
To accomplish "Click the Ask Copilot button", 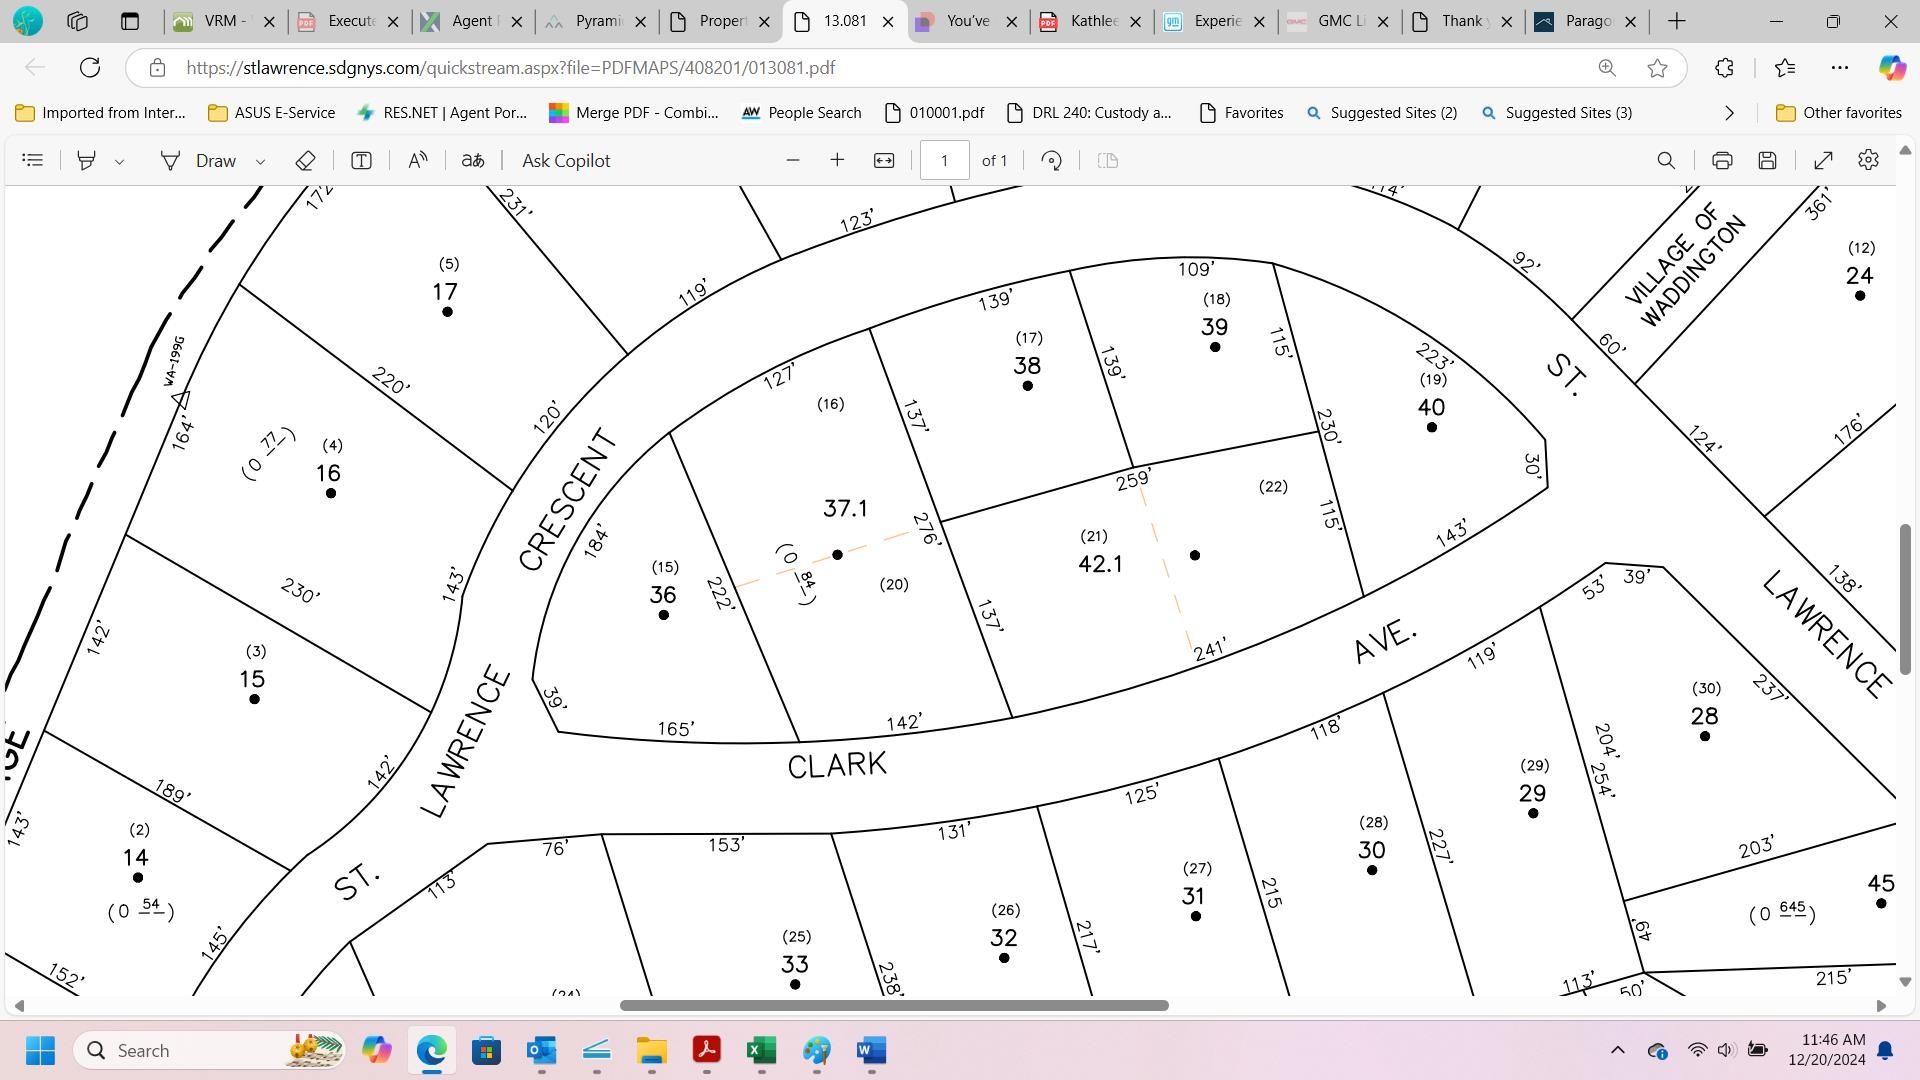I will (x=565, y=160).
